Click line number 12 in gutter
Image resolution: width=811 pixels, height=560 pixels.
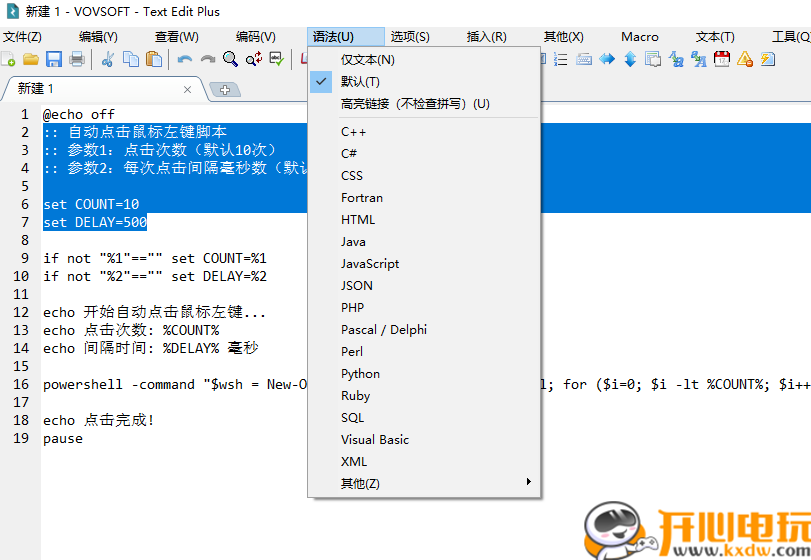click(x=21, y=312)
